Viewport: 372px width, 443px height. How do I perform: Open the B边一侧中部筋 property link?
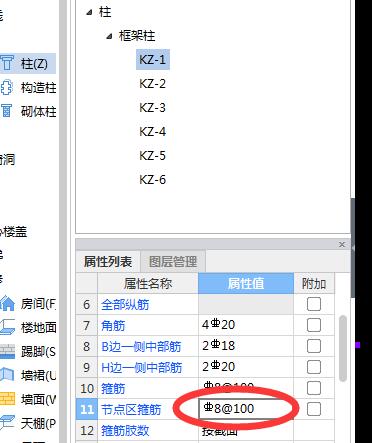[x=141, y=347]
